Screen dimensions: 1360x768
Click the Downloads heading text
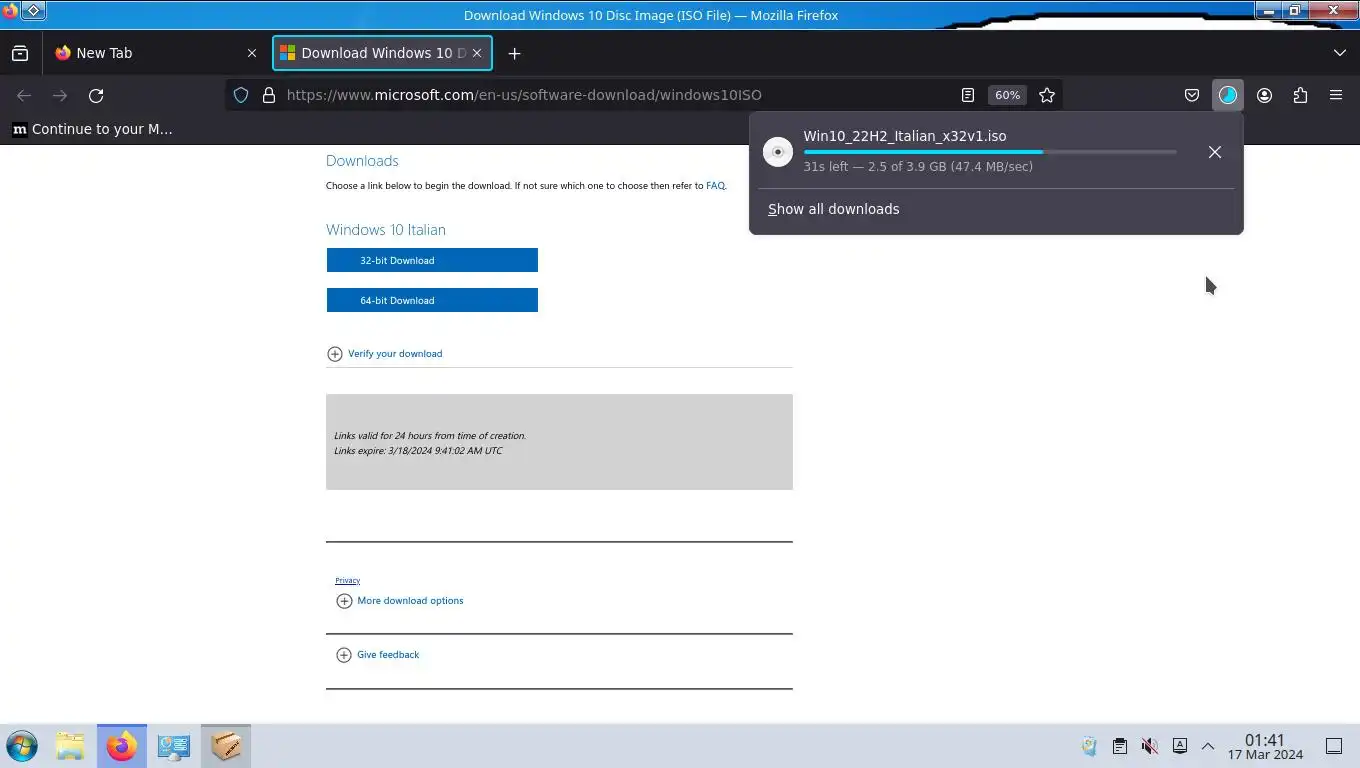(362, 160)
